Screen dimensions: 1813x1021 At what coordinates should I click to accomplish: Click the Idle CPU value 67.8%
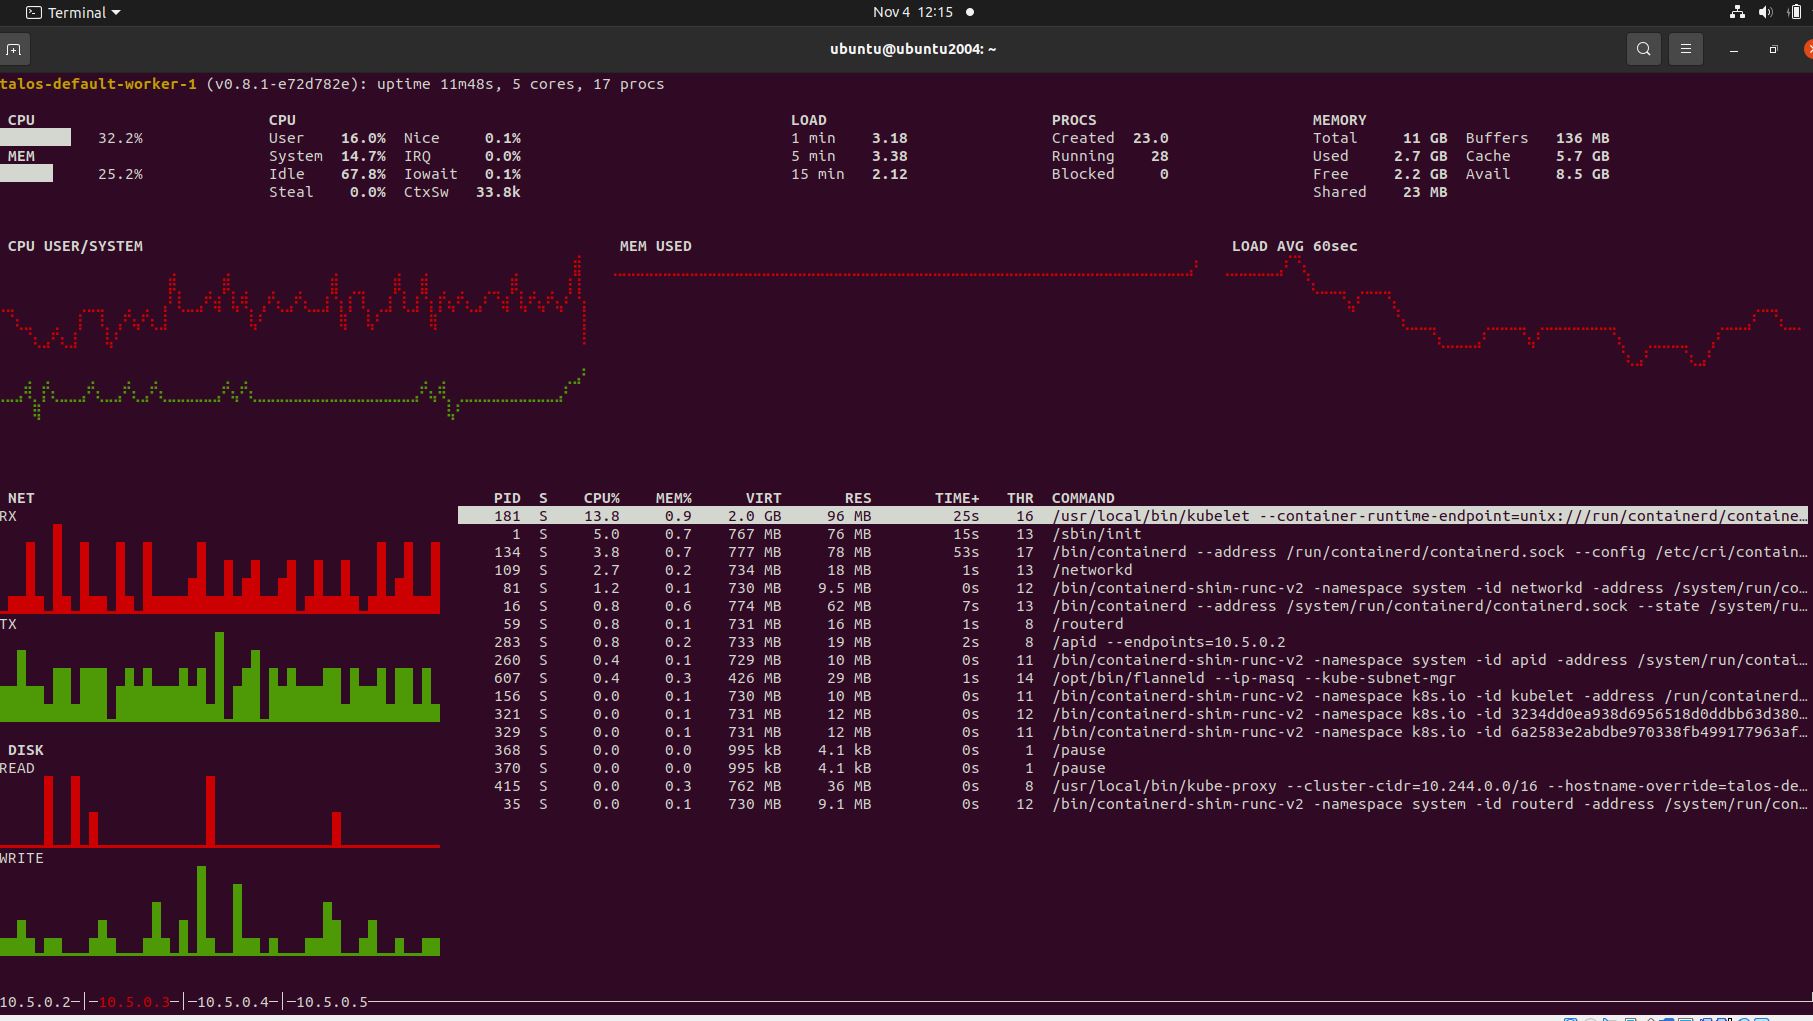click(x=363, y=174)
